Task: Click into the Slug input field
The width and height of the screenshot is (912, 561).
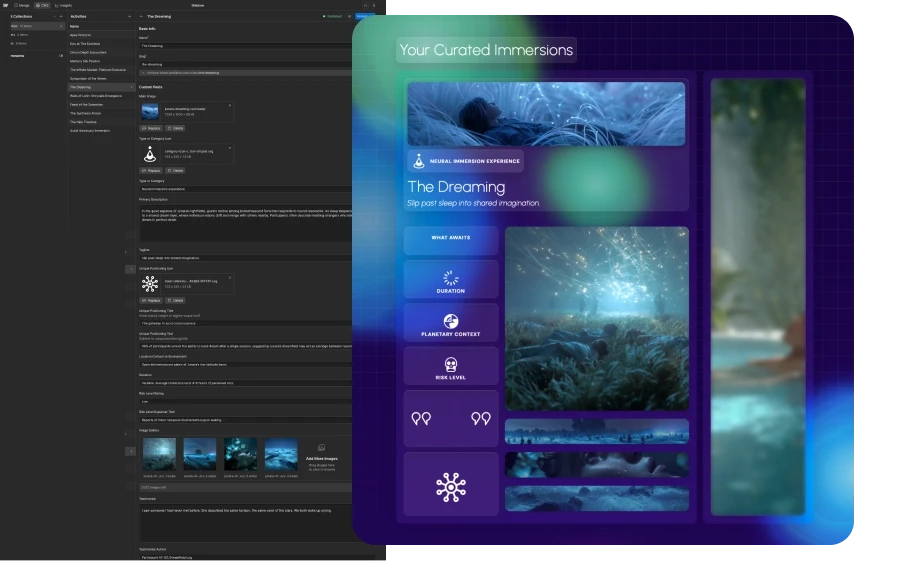Action: tap(245, 65)
